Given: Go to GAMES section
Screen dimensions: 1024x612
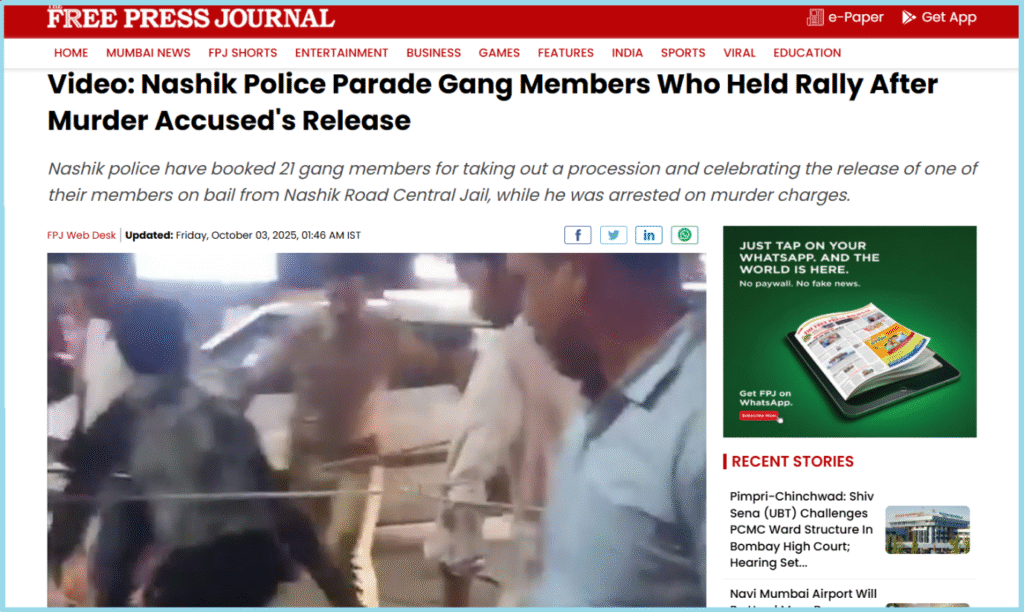Looking at the screenshot, I should click(x=499, y=53).
